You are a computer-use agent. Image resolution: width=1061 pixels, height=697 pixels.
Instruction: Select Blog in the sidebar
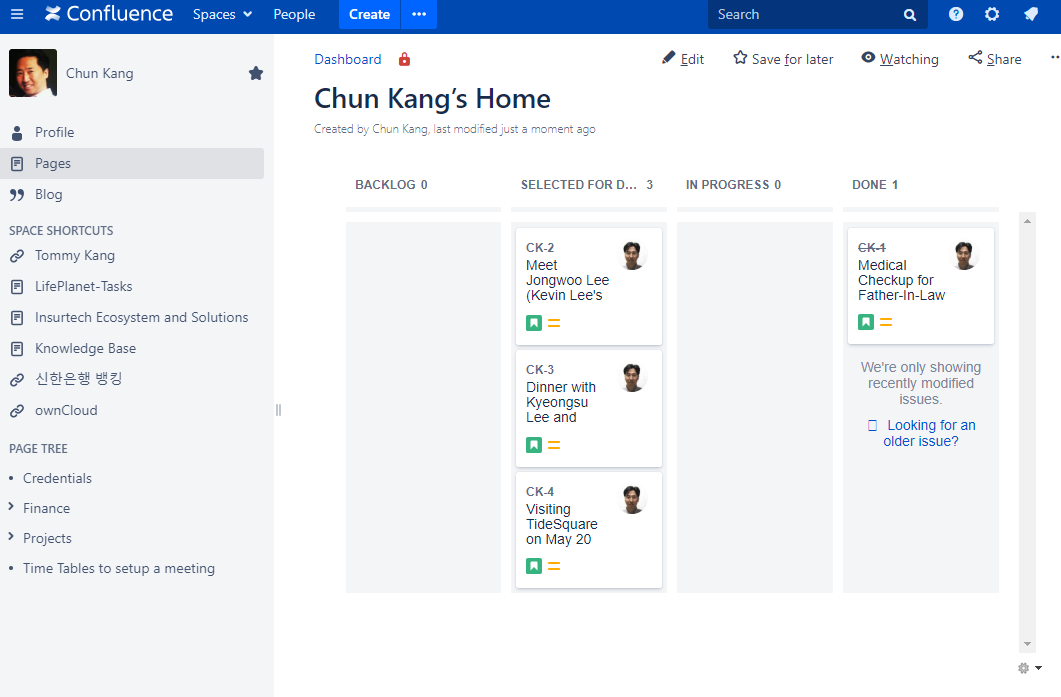pos(48,194)
